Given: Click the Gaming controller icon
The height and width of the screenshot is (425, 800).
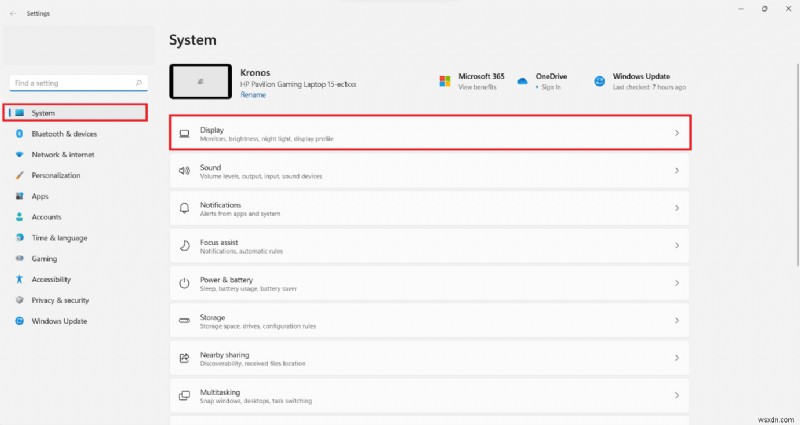Looking at the screenshot, I should tap(19, 259).
